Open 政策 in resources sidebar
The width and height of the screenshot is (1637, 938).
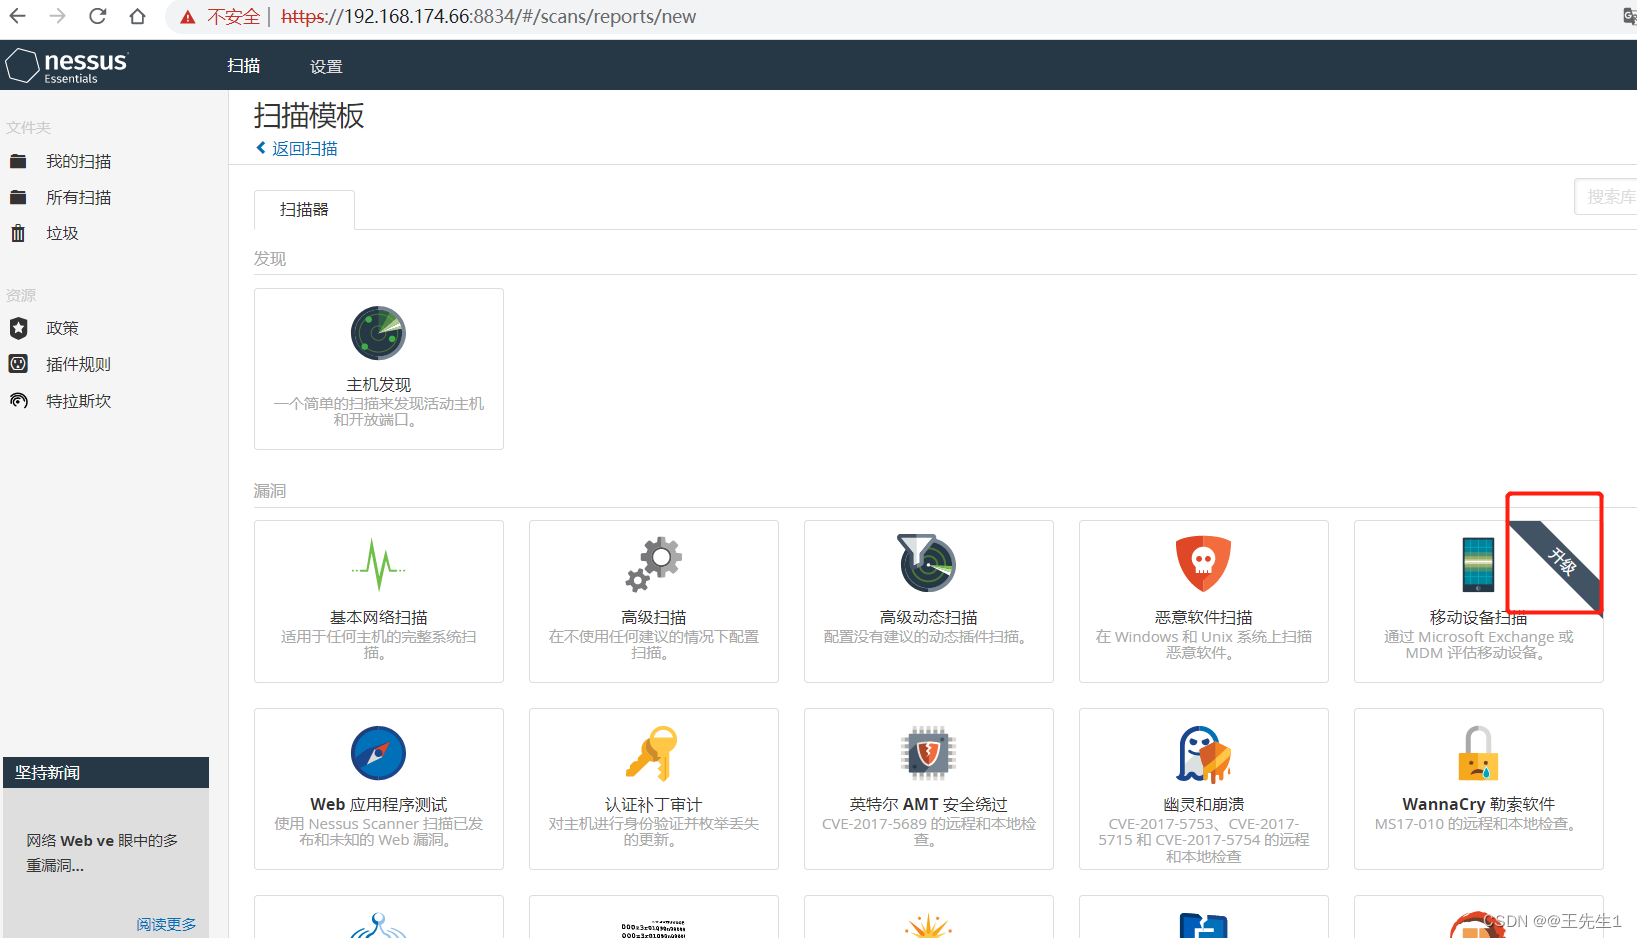click(62, 328)
